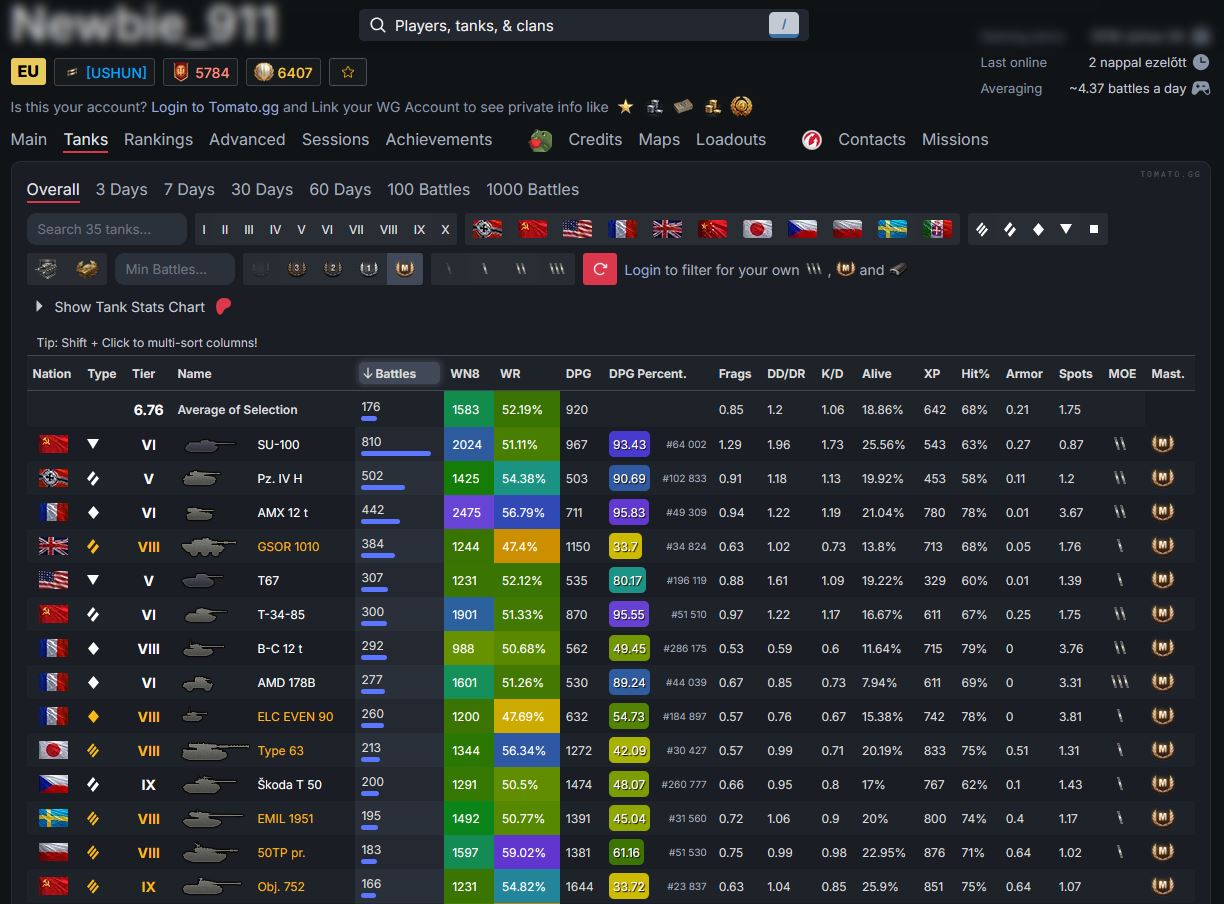Click the Type 63 tank image

[x=215, y=750]
